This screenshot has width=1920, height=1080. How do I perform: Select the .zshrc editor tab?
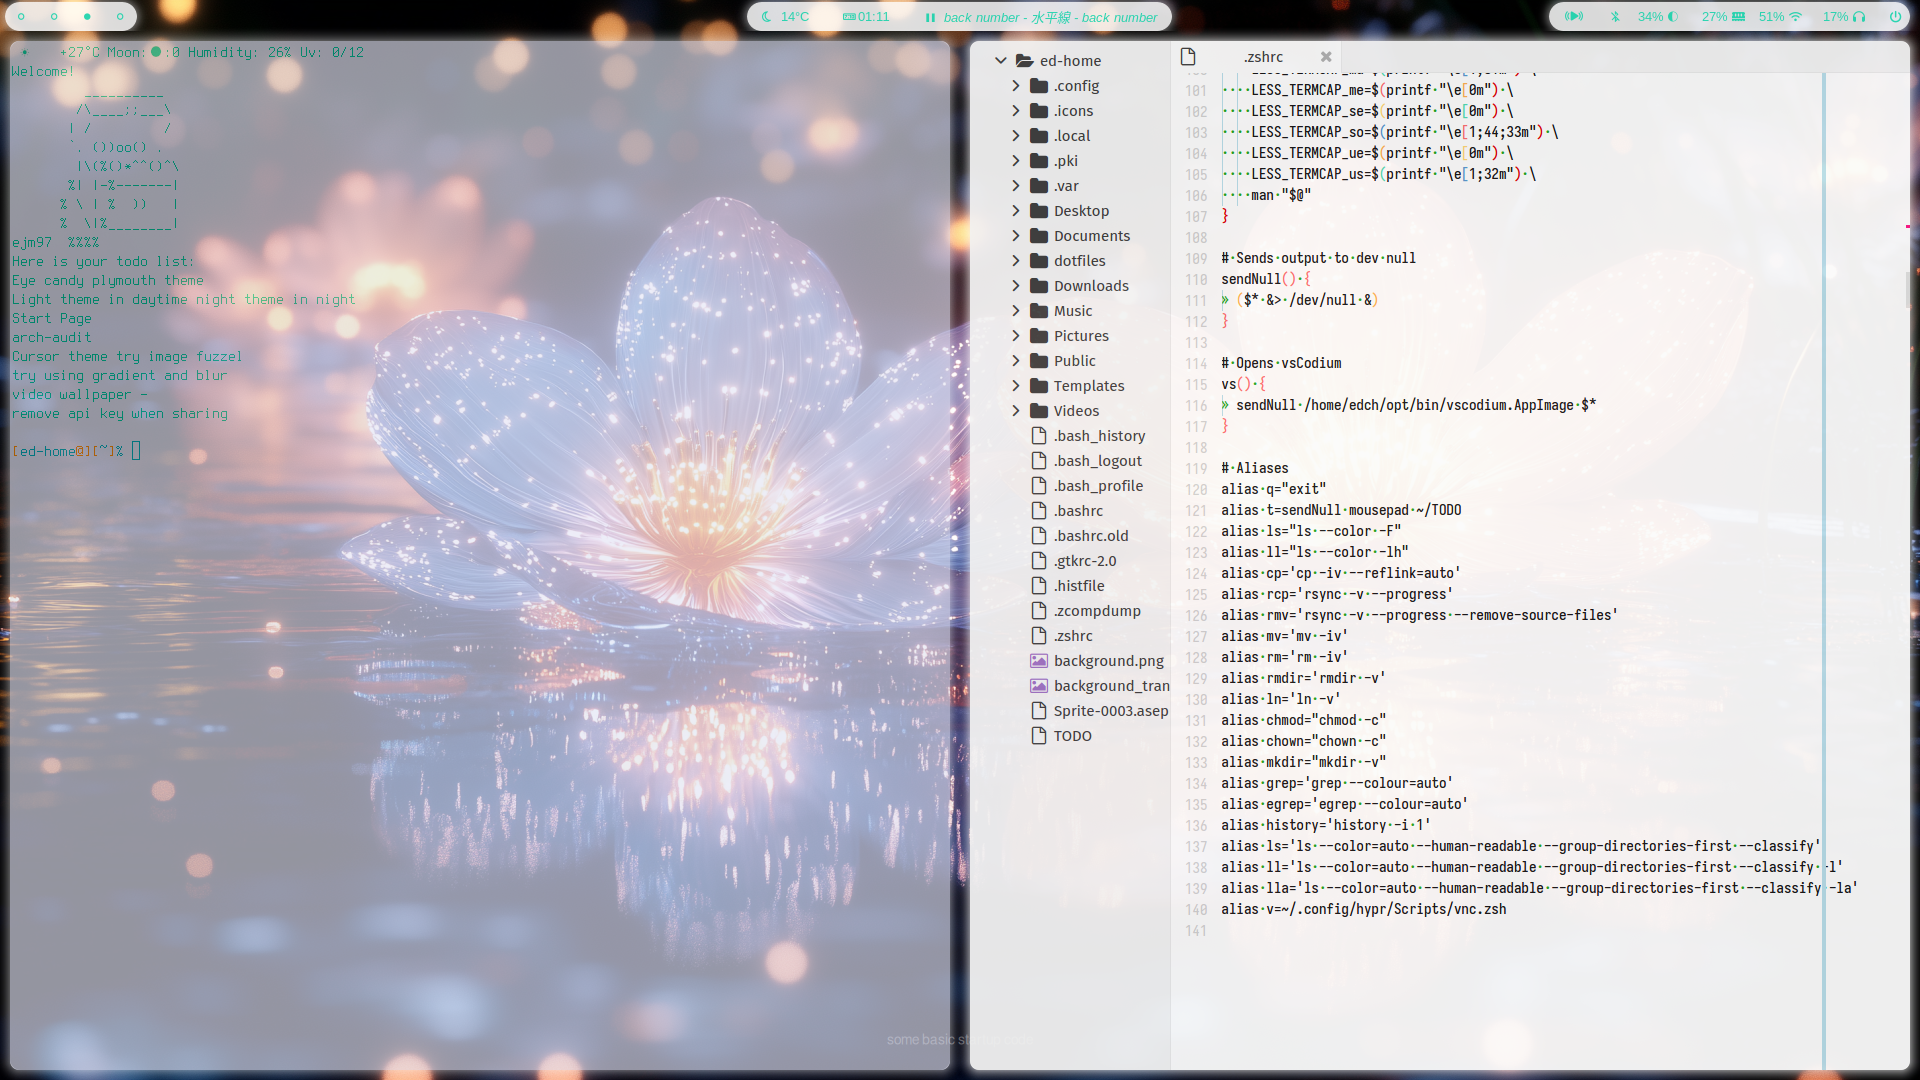tap(1263, 57)
